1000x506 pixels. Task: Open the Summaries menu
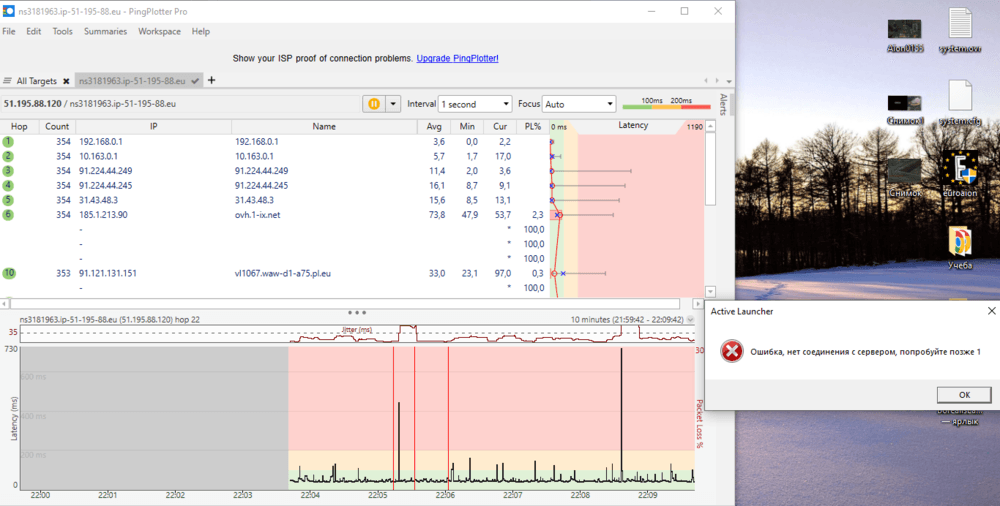[105, 31]
